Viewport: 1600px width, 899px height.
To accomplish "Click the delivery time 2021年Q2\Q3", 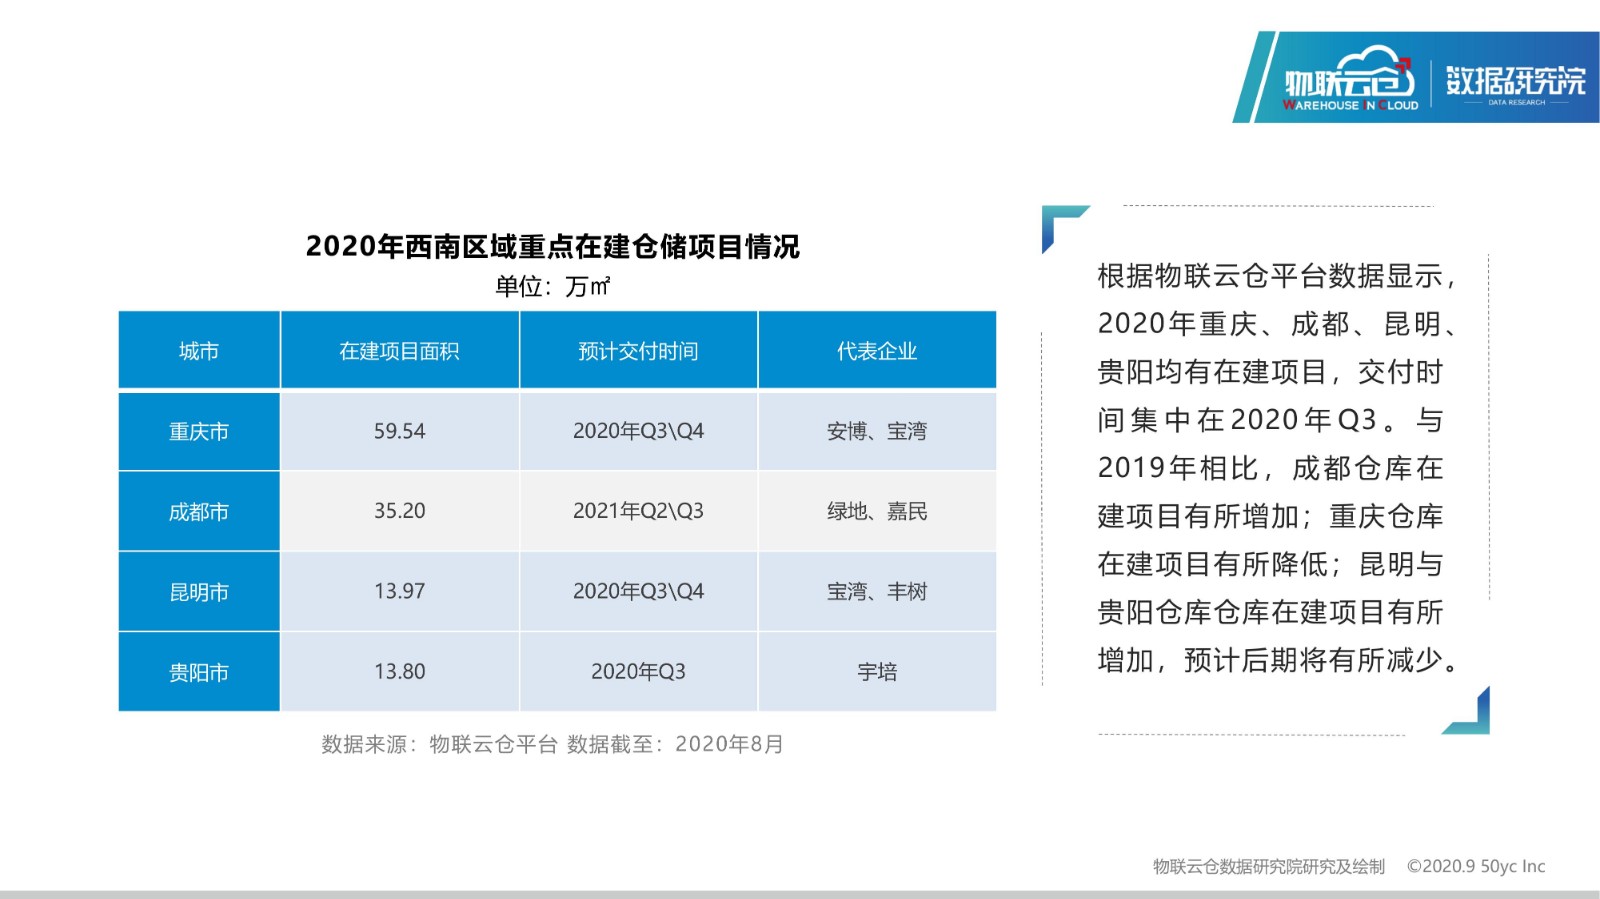I will (639, 511).
